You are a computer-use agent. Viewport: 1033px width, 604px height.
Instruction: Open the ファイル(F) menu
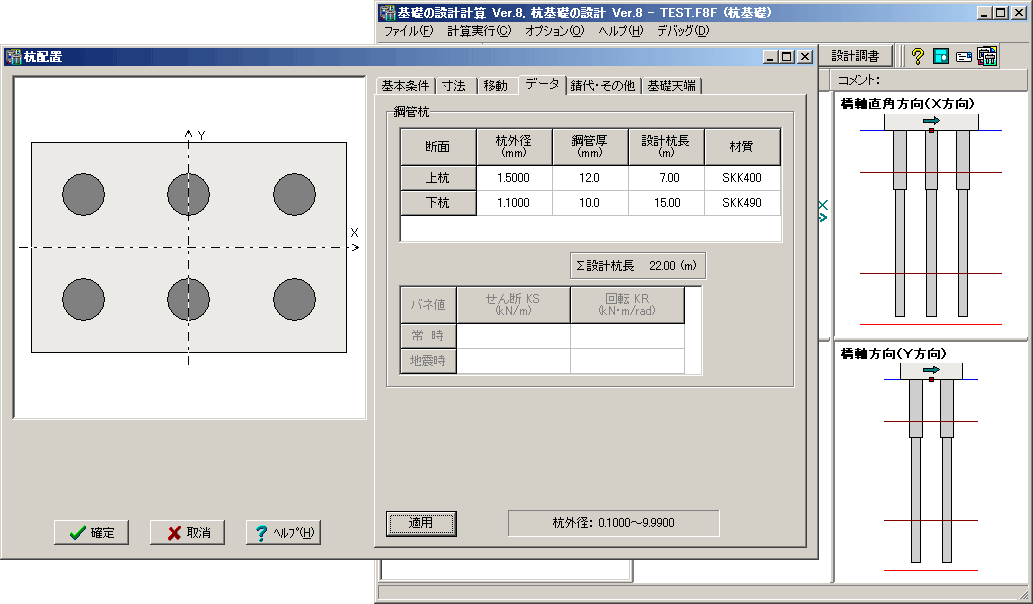tap(408, 31)
